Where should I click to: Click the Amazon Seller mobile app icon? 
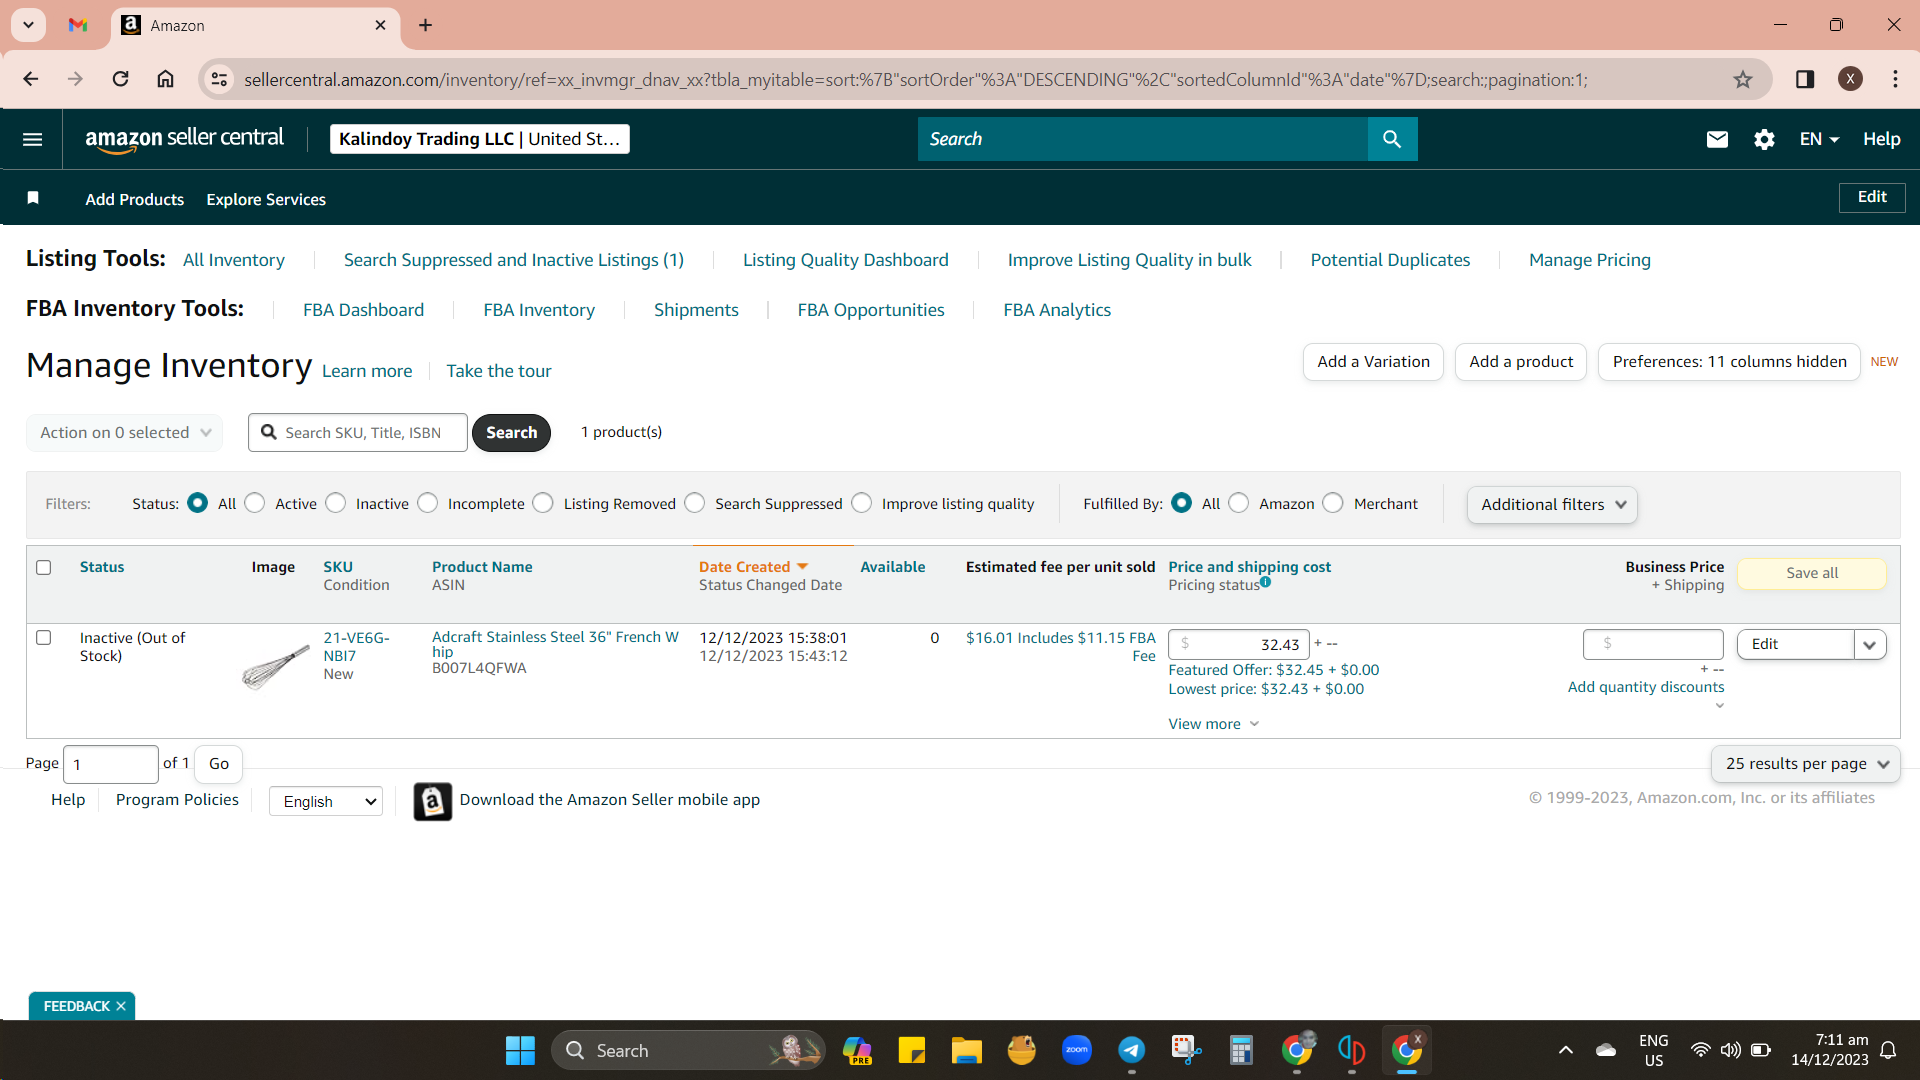(432, 801)
